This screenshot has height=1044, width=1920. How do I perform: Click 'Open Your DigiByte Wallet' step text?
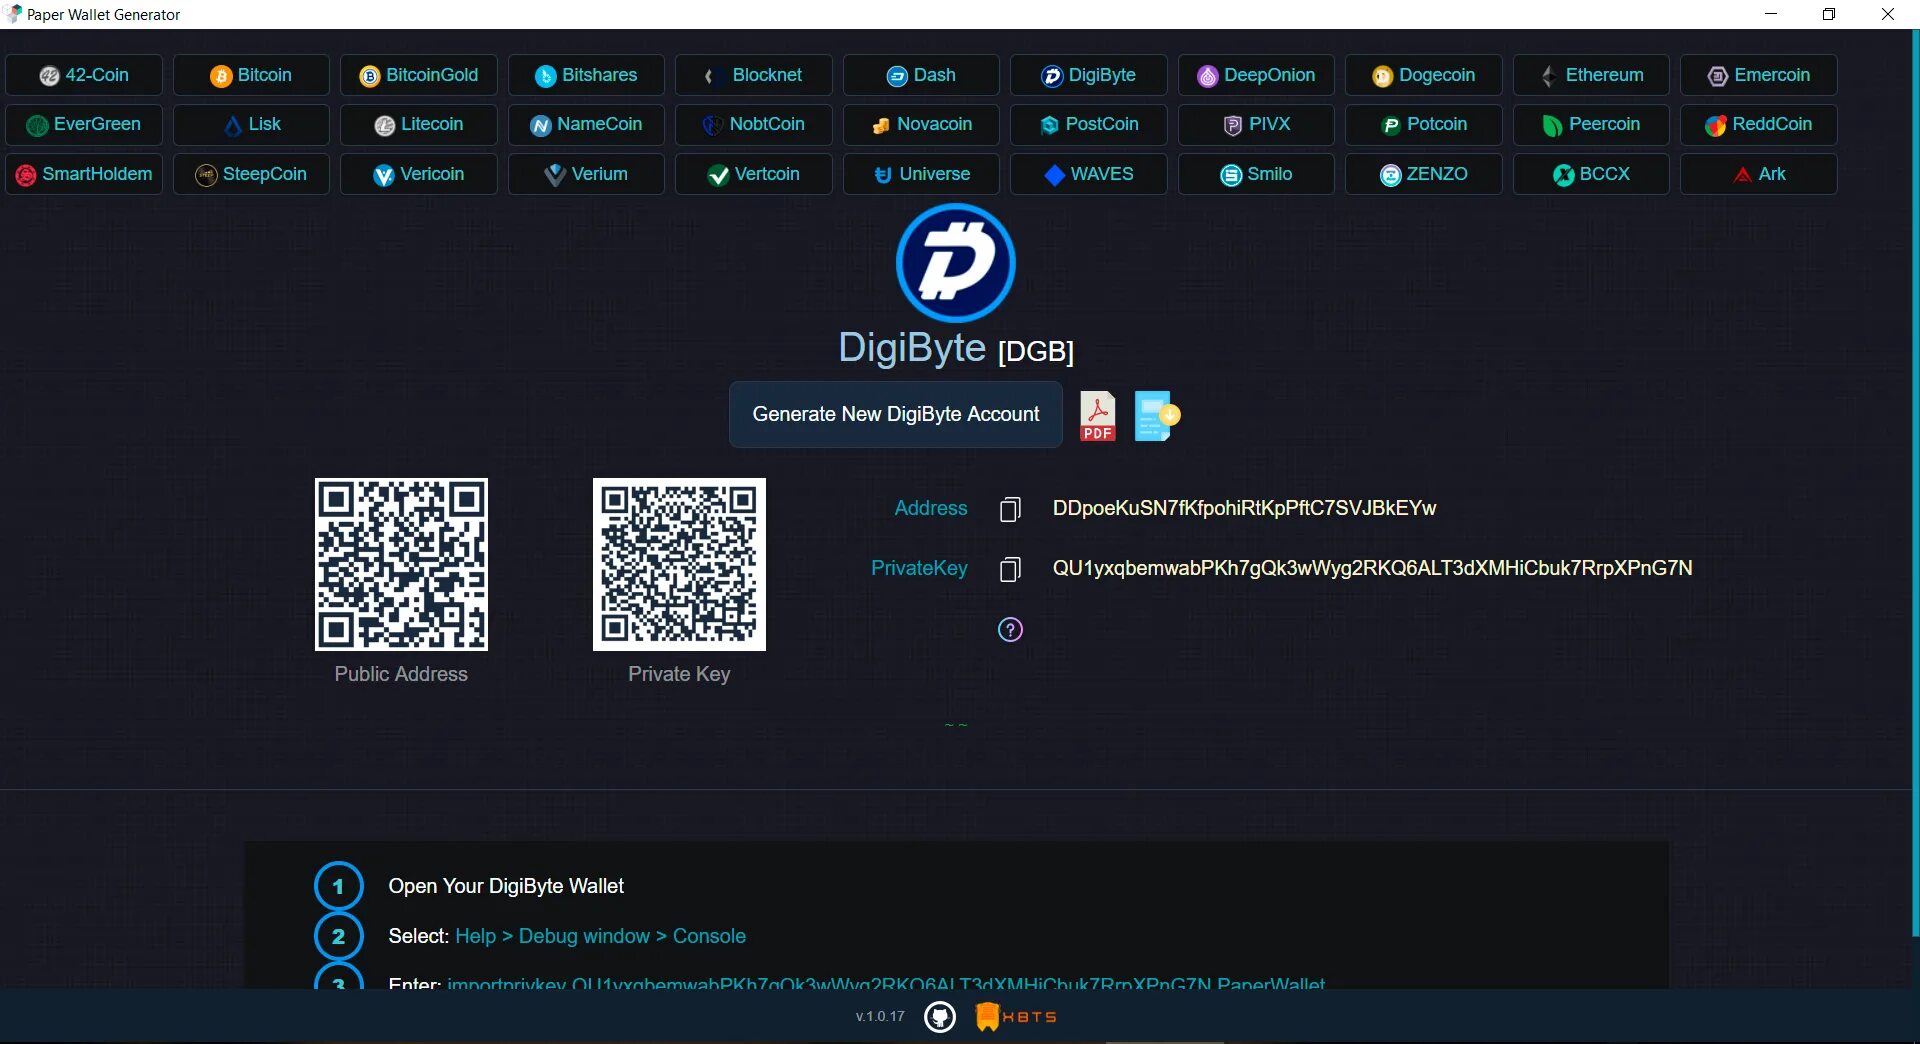[x=506, y=886]
